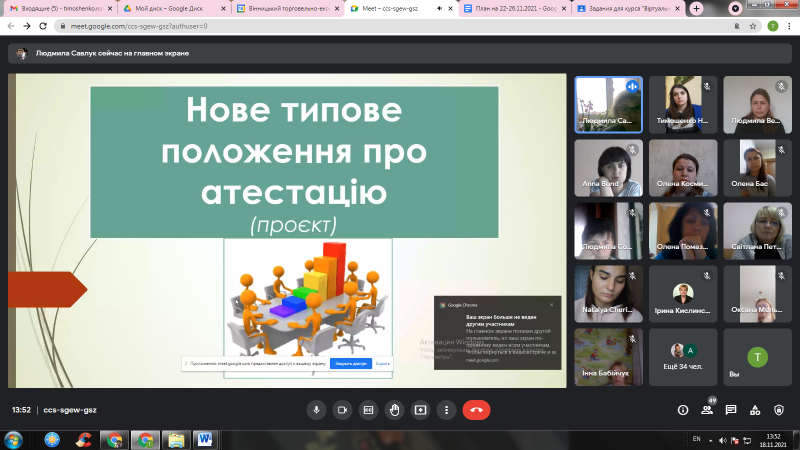The height and width of the screenshot is (450, 800).
Task: Open the three-dot more options menu
Action: [446, 410]
